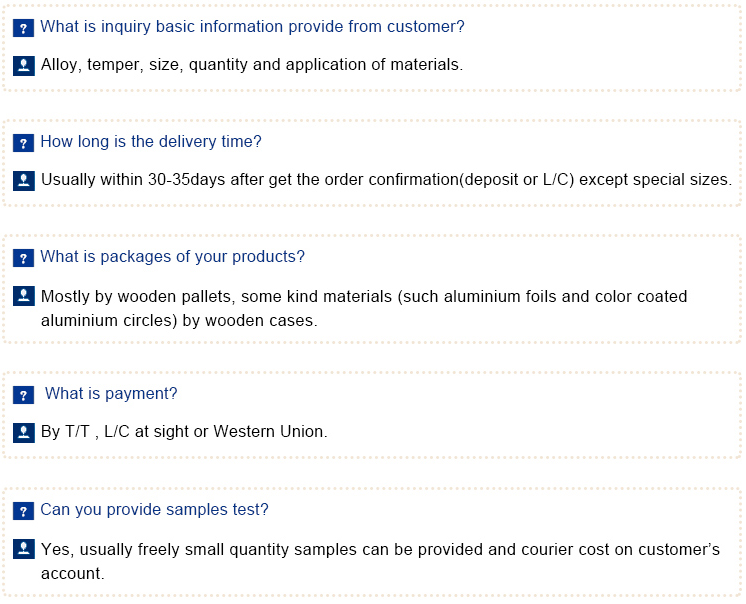This screenshot has height=604, width=746.
Task: Select 'How long is the delivery time?' question
Action: pos(151,142)
